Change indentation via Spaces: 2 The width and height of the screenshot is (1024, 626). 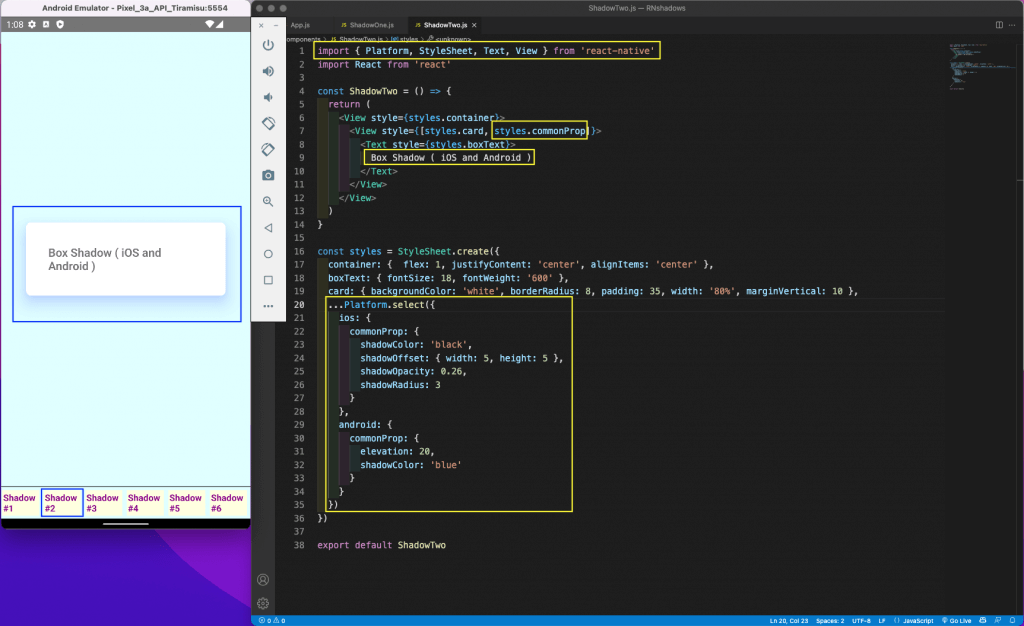click(x=828, y=620)
